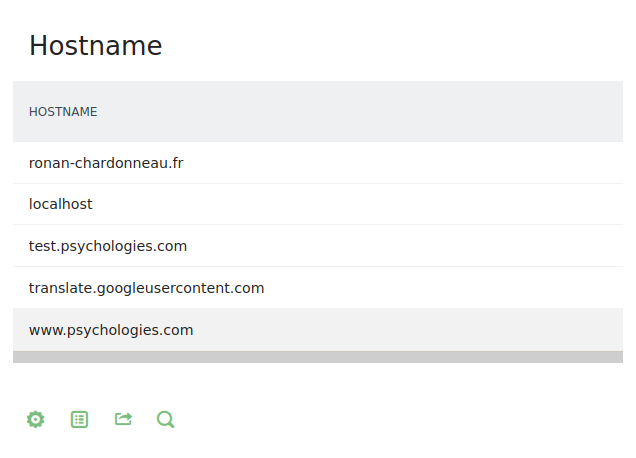Click the ronan-chardonneau.fr hostname text
The height and width of the screenshot is (458, 636).
click(x=106, y=162)
